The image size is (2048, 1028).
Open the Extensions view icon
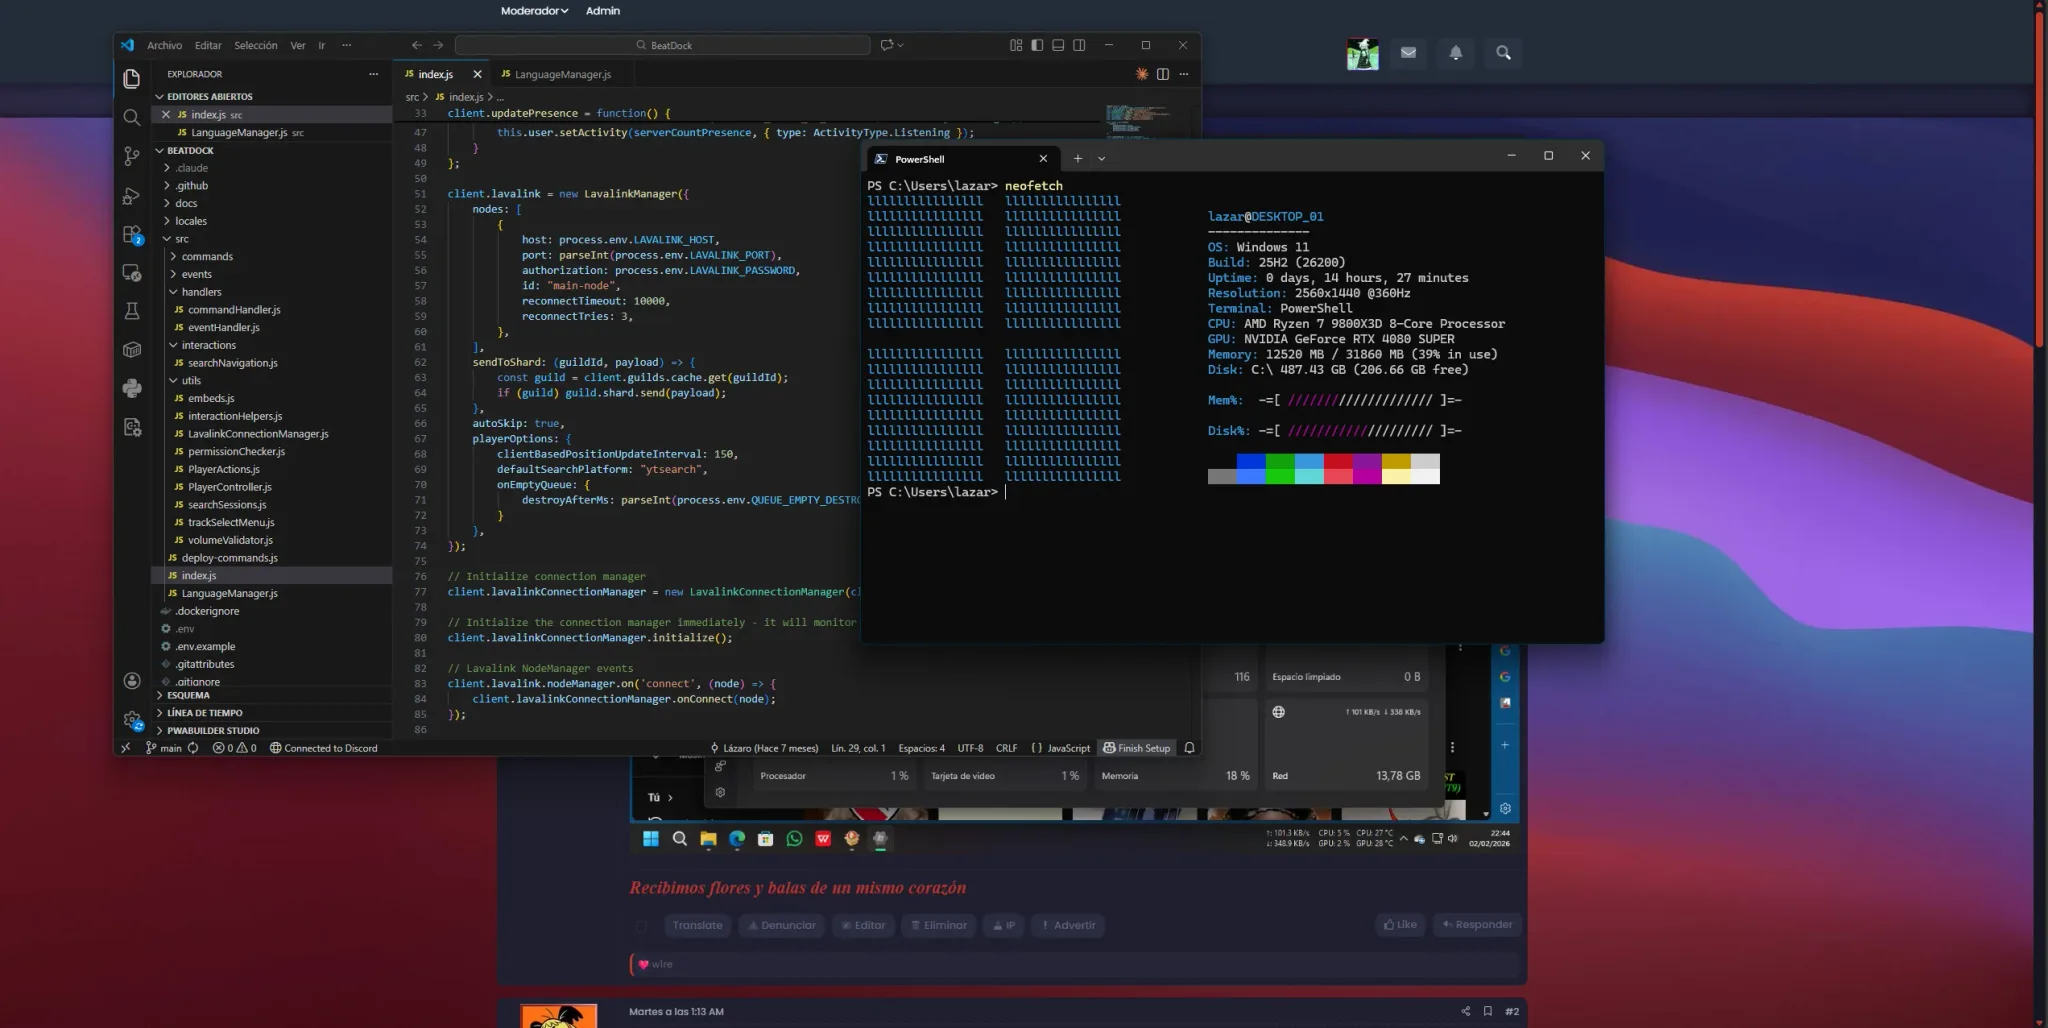[131, 235]
